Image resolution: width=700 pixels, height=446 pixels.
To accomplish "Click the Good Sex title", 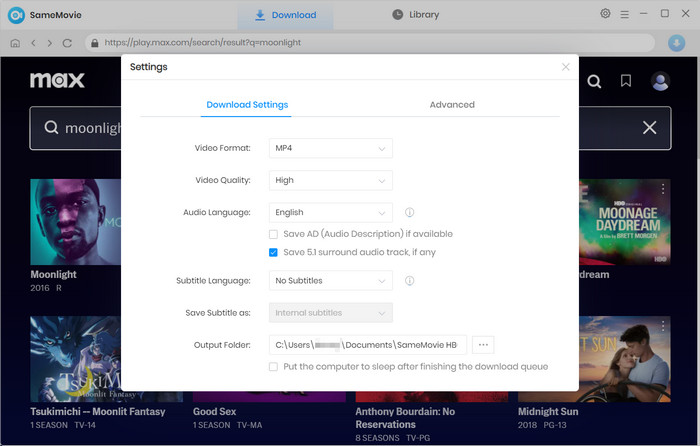I will pos(214,412).
